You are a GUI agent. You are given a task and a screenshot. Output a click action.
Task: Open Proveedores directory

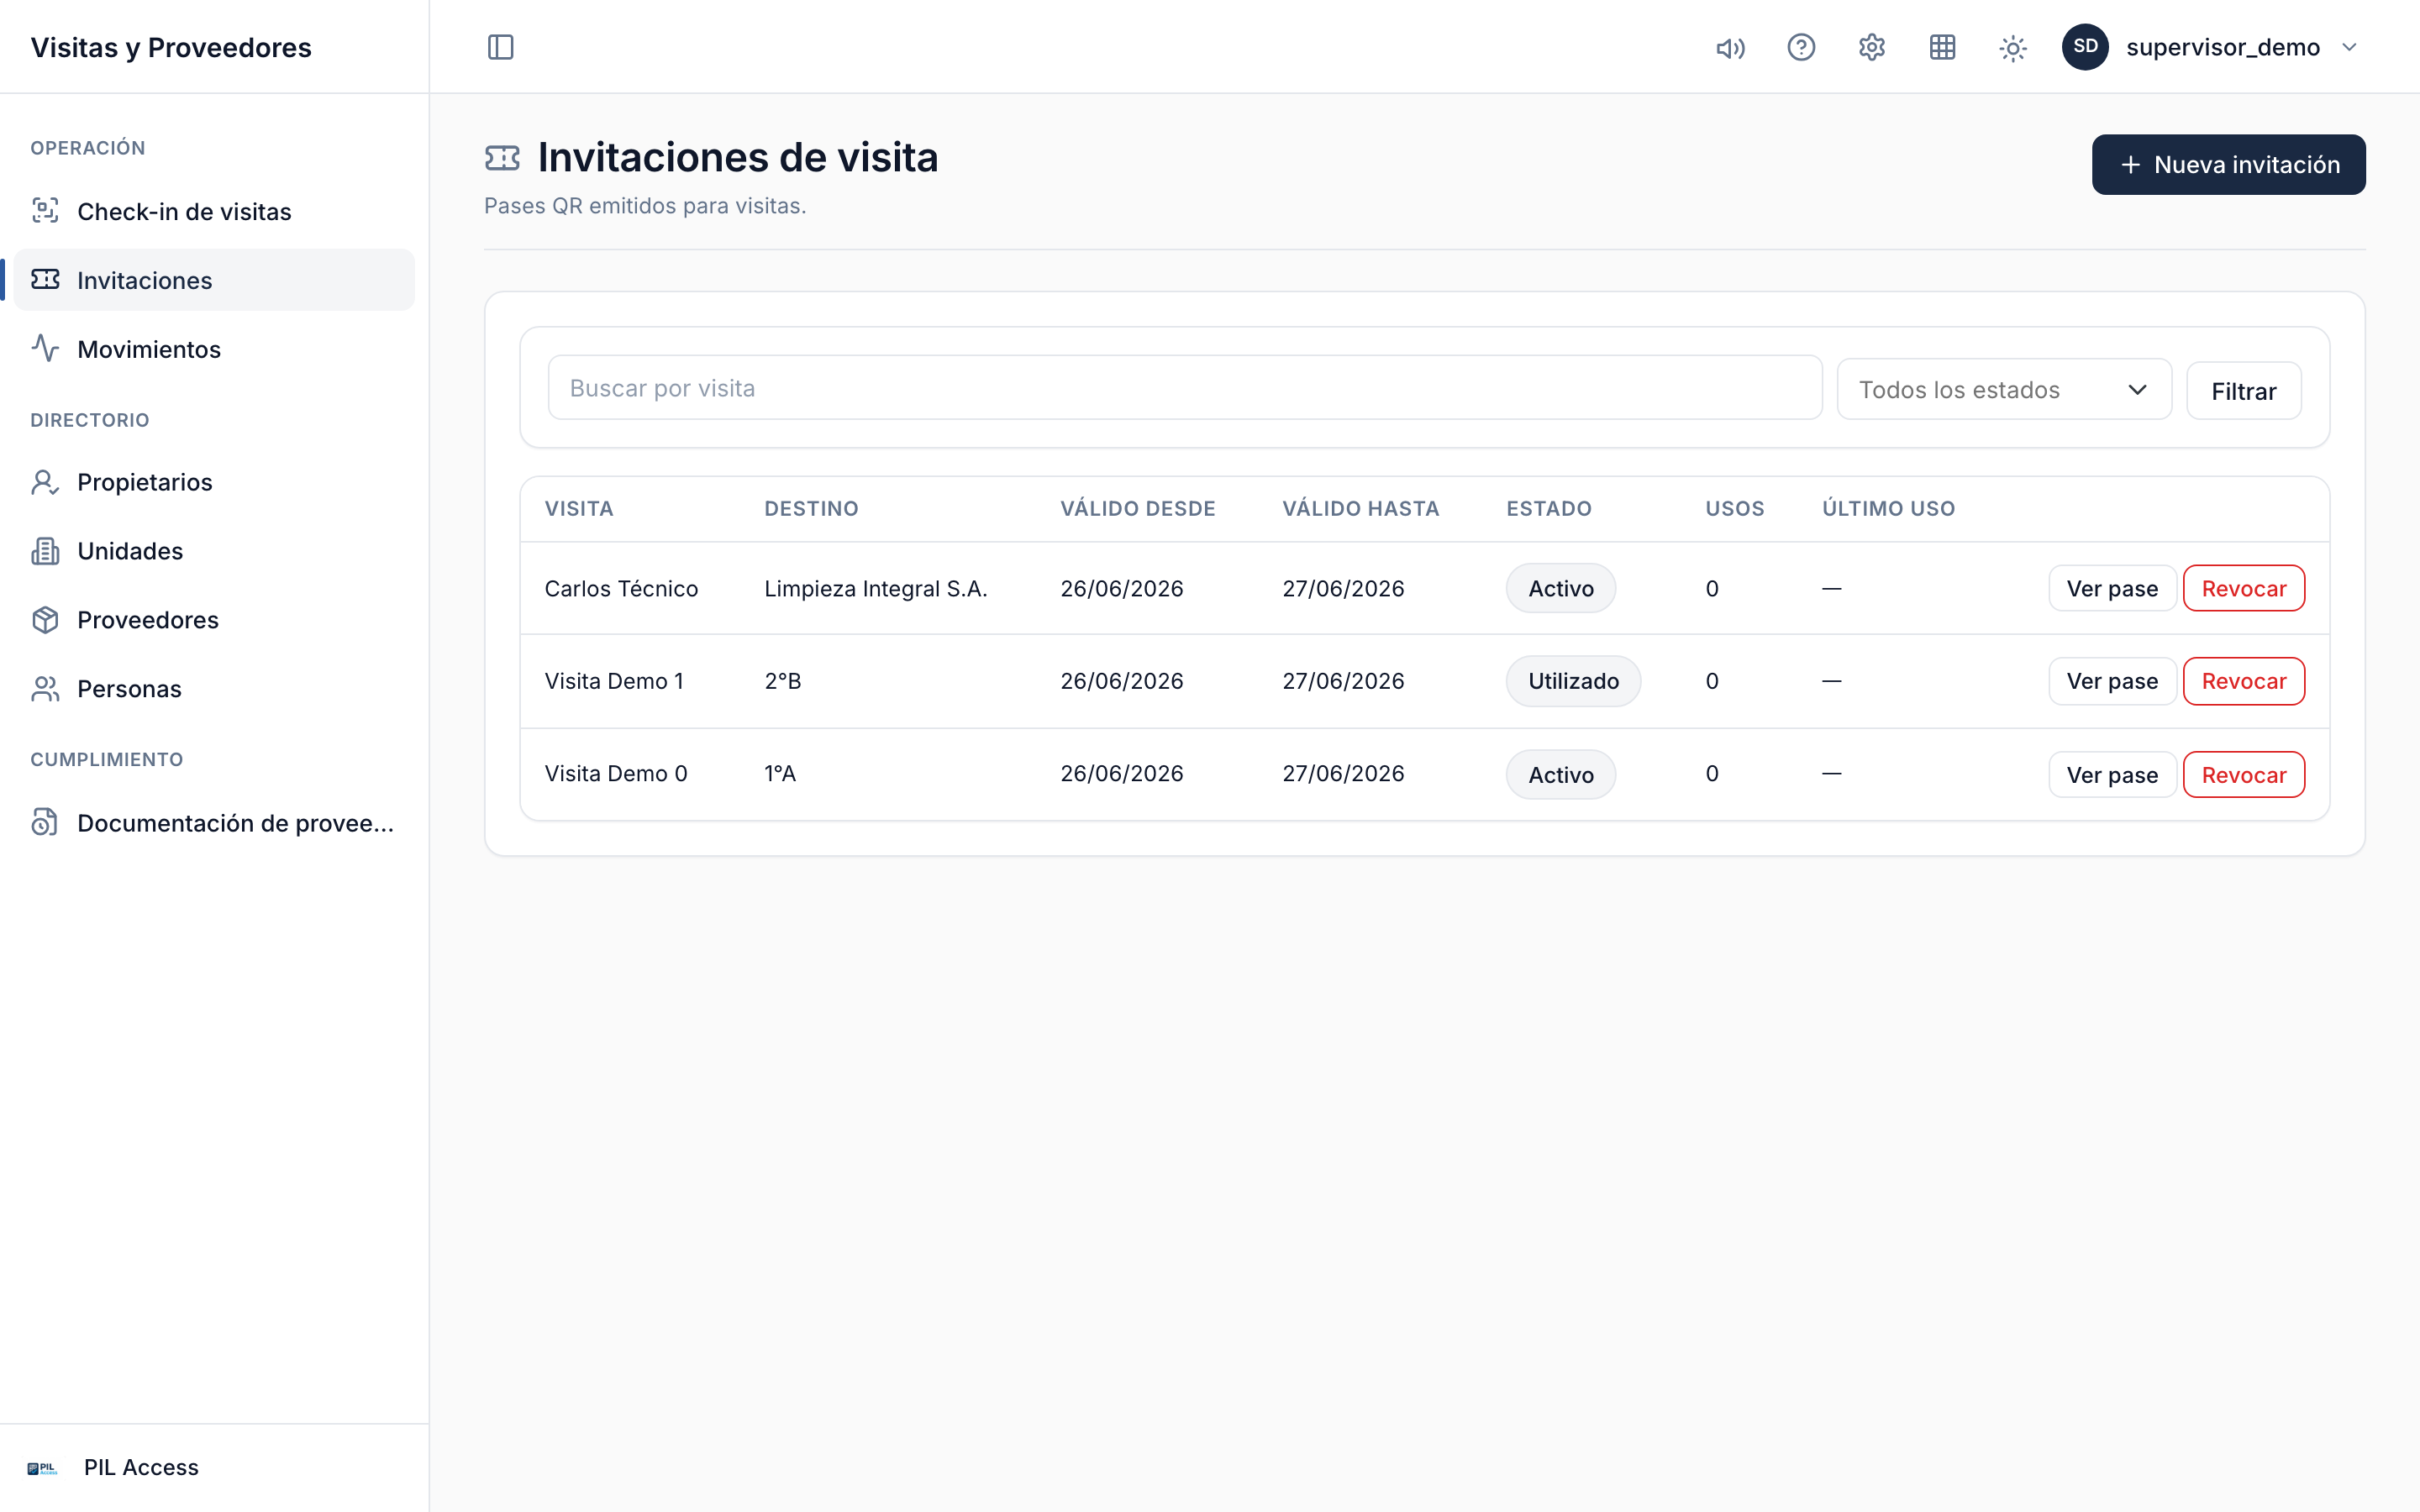point(214,620)
